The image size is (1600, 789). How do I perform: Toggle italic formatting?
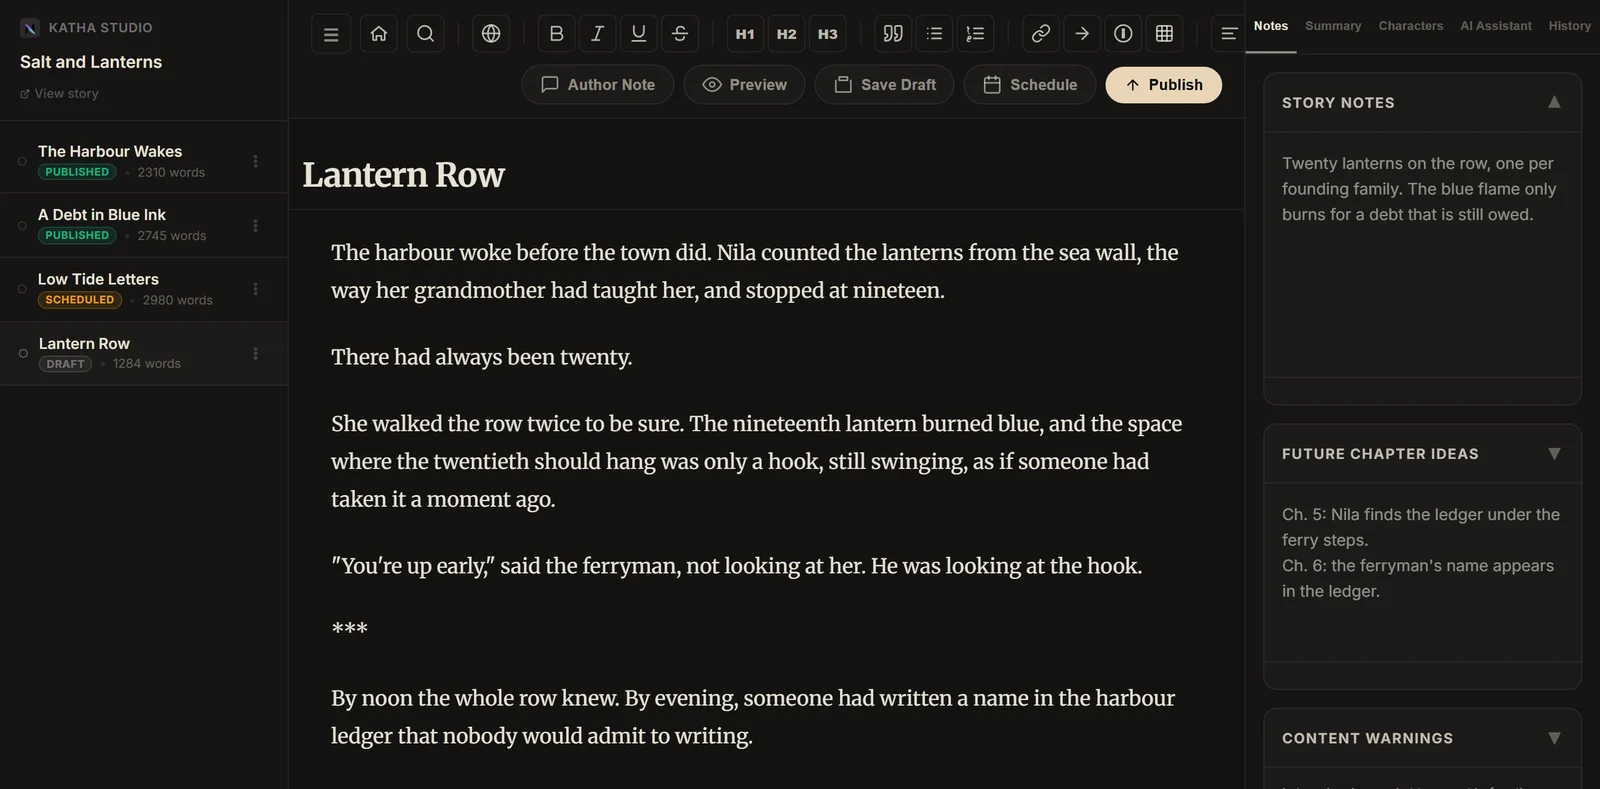(x=598, y=34)
